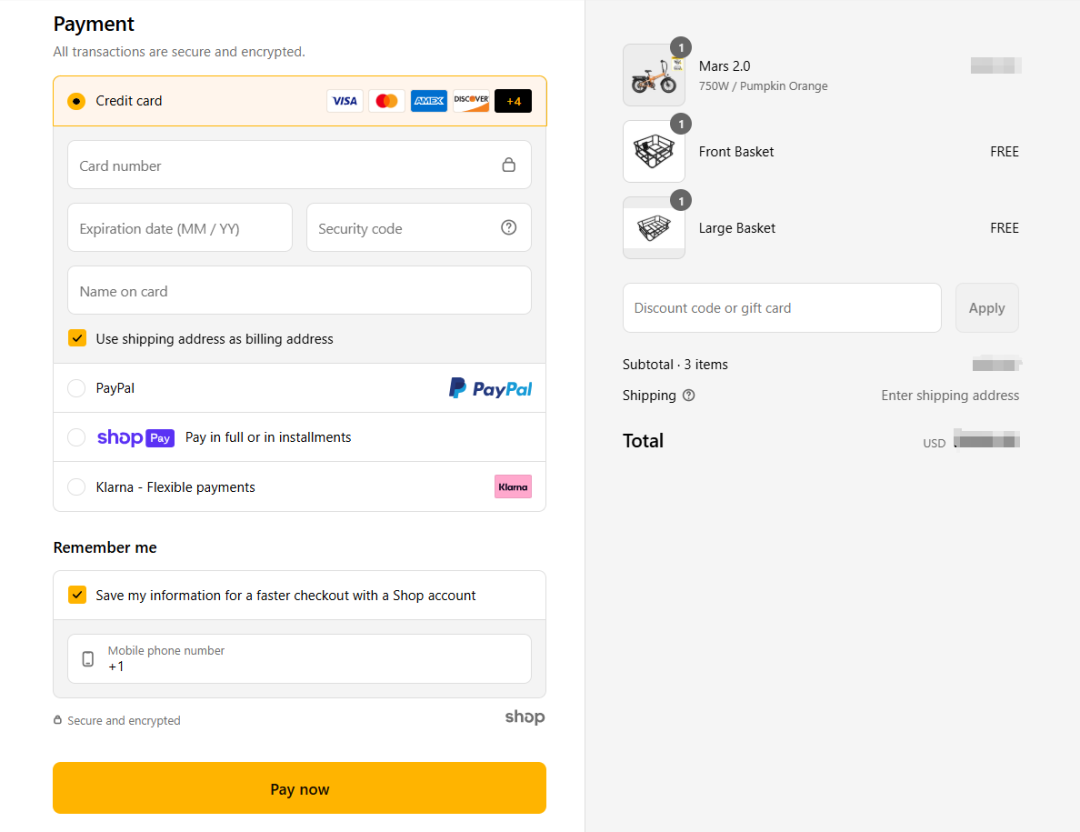Focus the Card number field

(x=285, y=165)
